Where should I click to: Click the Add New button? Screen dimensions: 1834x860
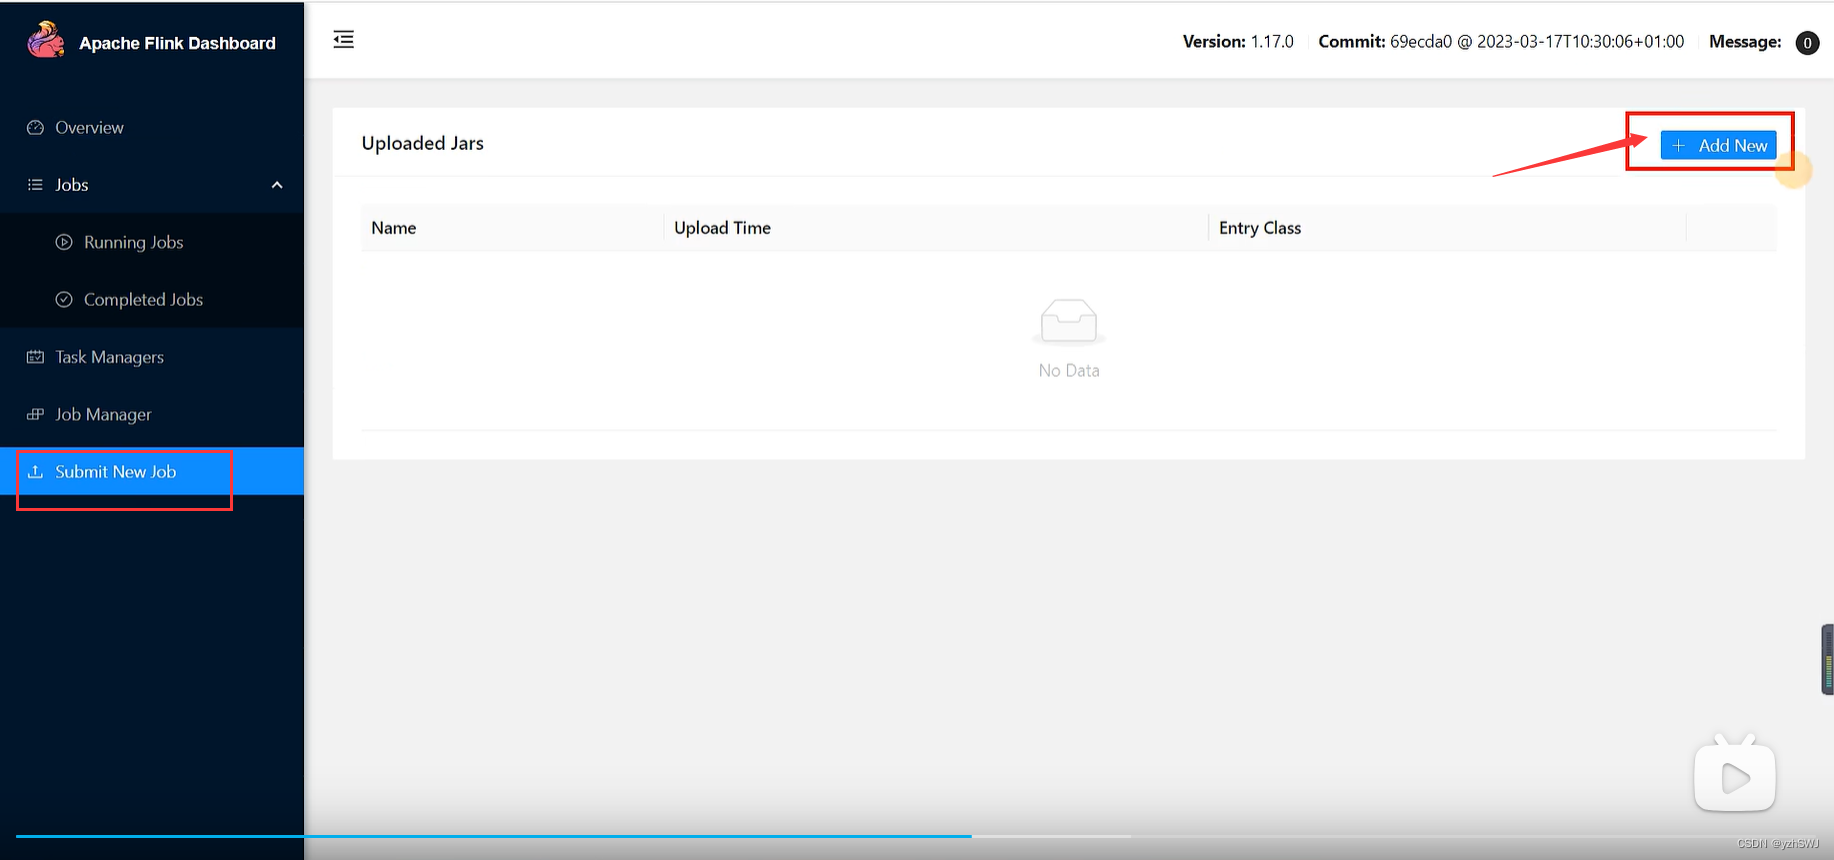1718,145
